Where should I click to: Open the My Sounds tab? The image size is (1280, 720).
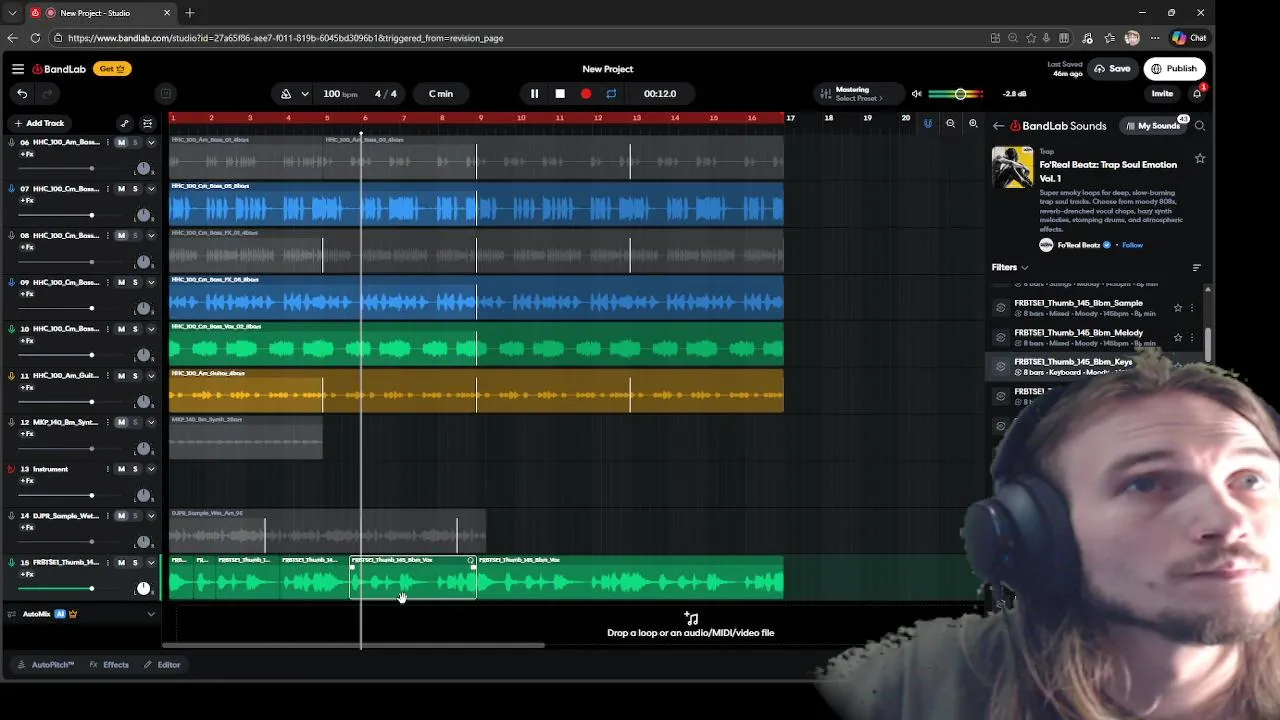coord(1153,126)
